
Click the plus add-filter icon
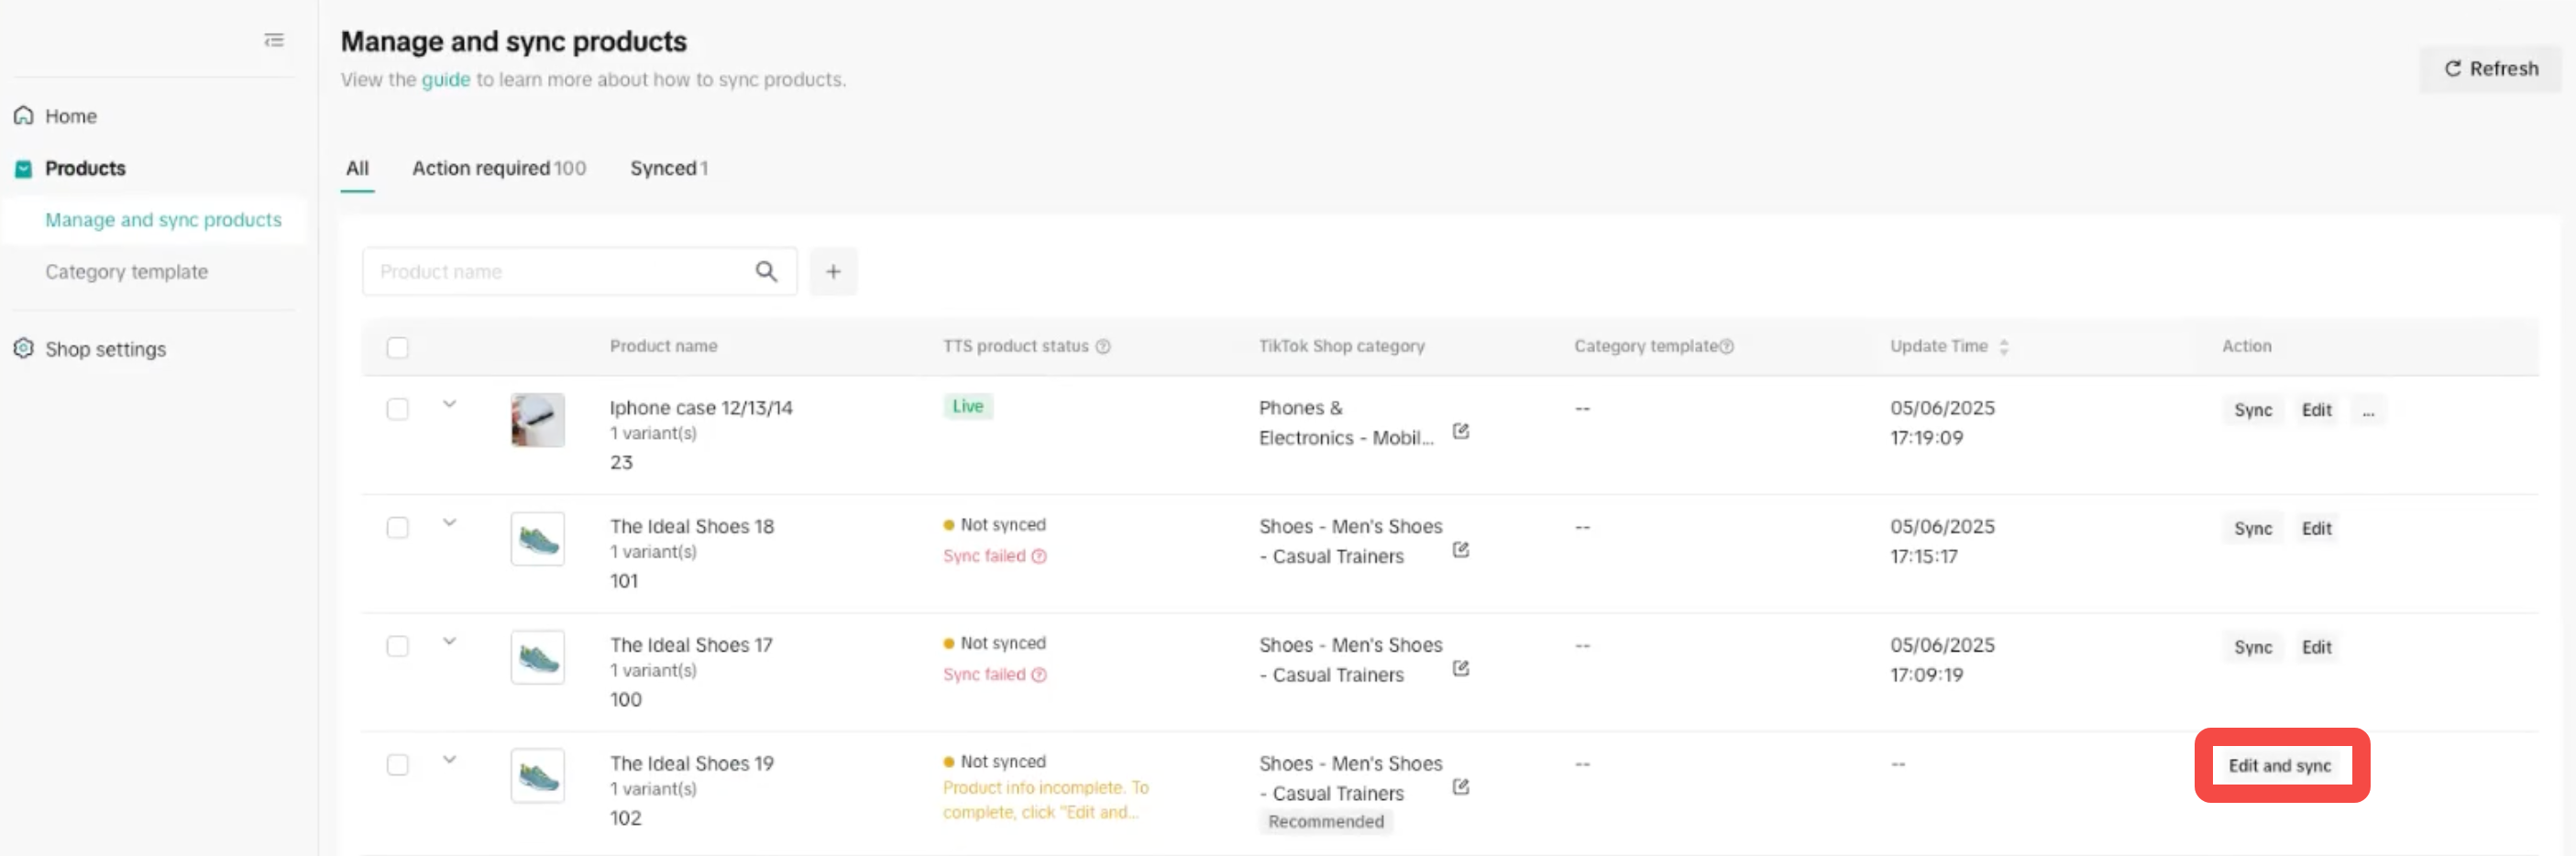coord(833,271)
